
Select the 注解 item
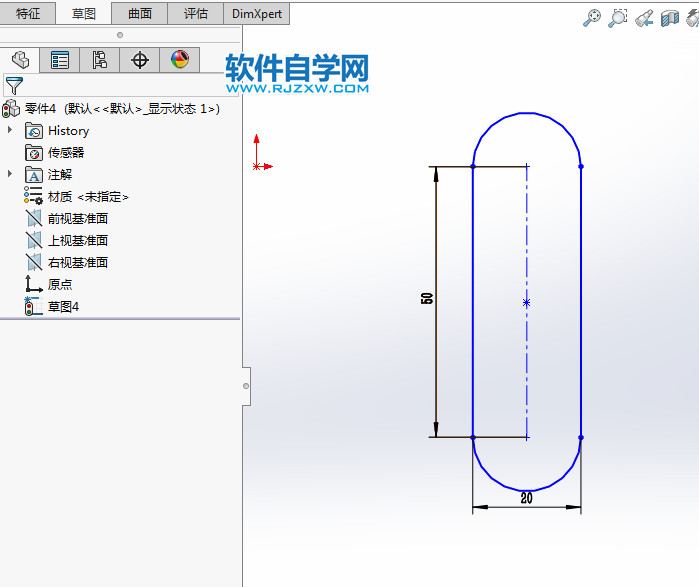[x=60, y=174]
